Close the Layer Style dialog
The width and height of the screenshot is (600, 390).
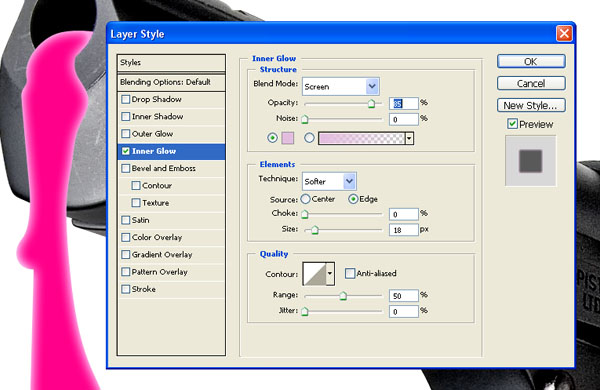pyautogui.click(x=564, y=34)
